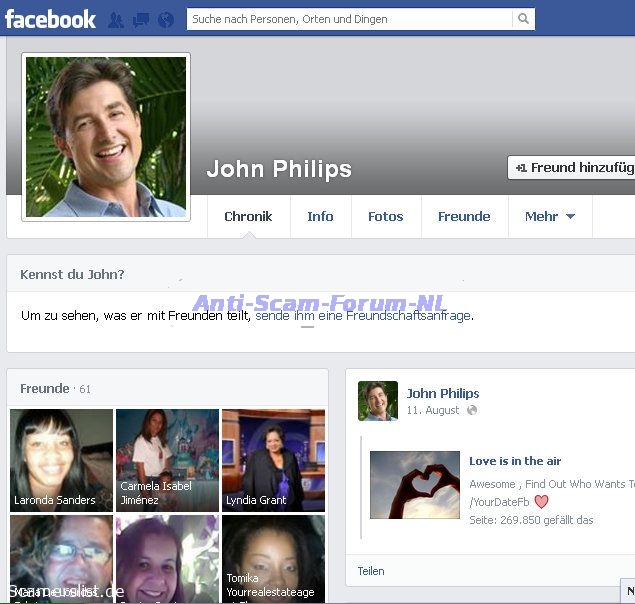Open the Info tab

point(320,216)
